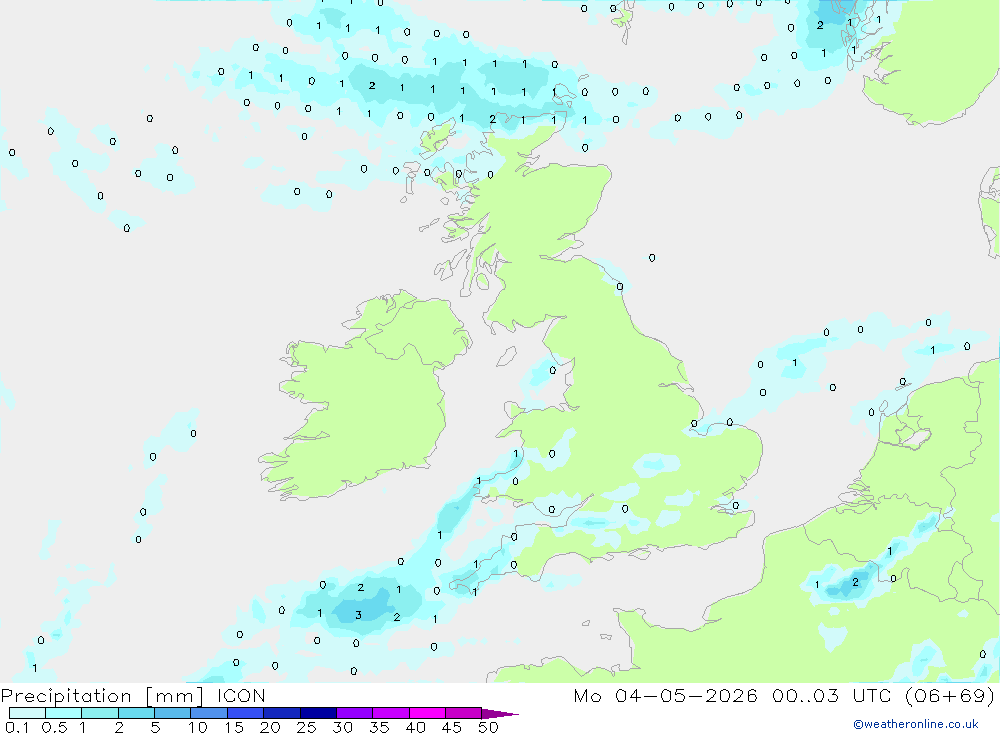Click the 45–50 mm legend color swatch

click(x=463, y=713)
